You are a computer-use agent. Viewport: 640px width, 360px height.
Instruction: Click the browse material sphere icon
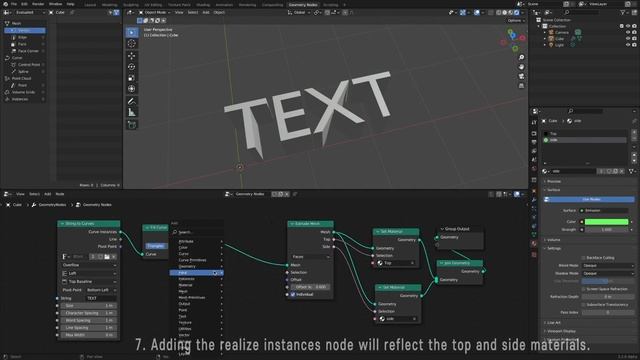(546, 171)
